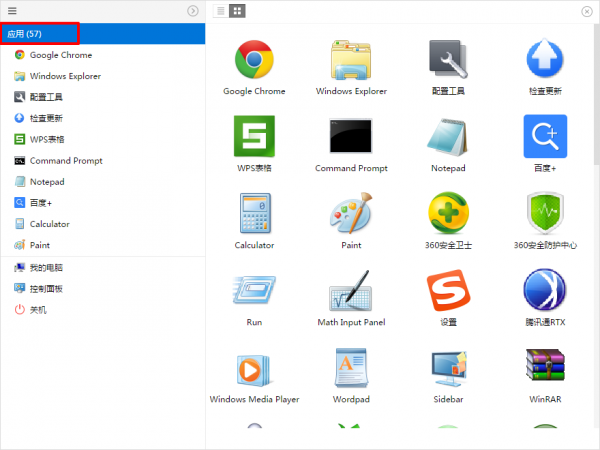The image size is (600, 450).
Task: Select the 应用 (57) category header
Action: coord(103,34)
